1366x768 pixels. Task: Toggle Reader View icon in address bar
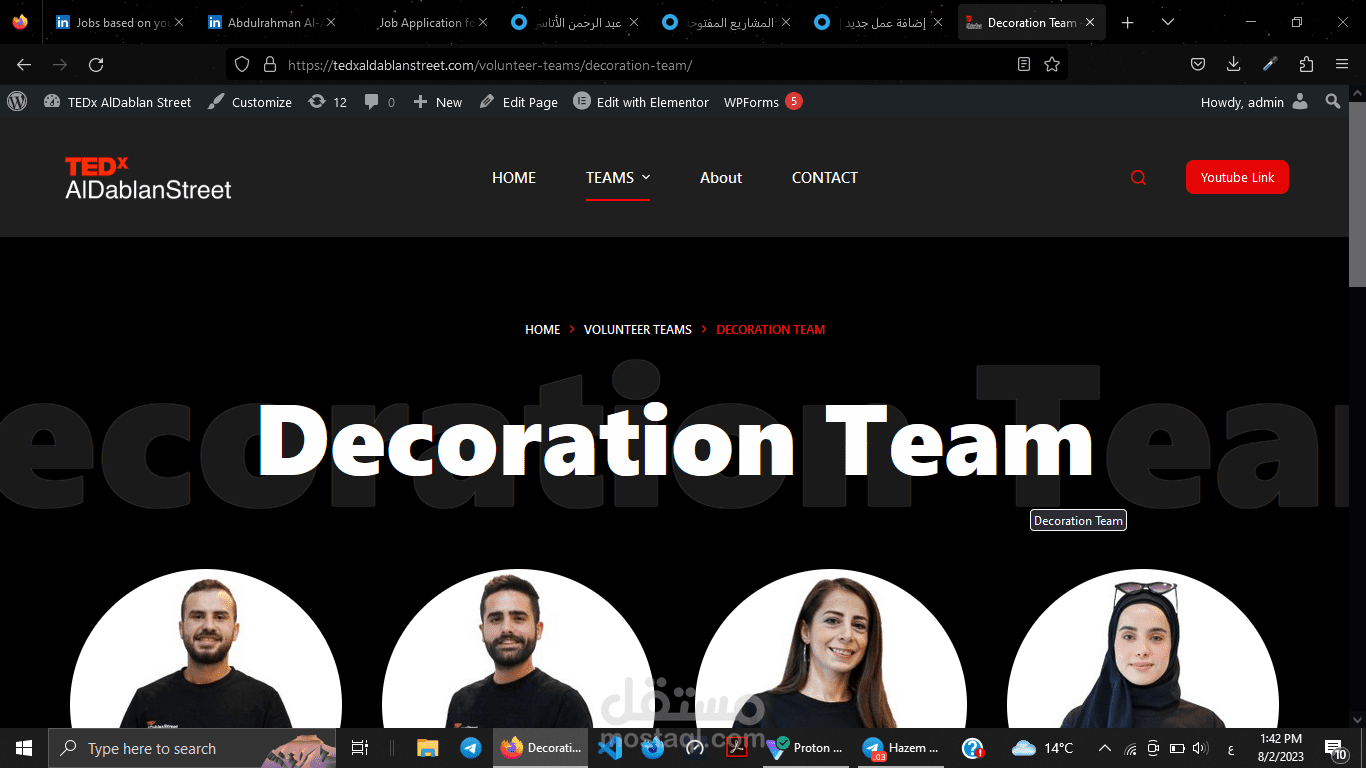coord(1024,64)
